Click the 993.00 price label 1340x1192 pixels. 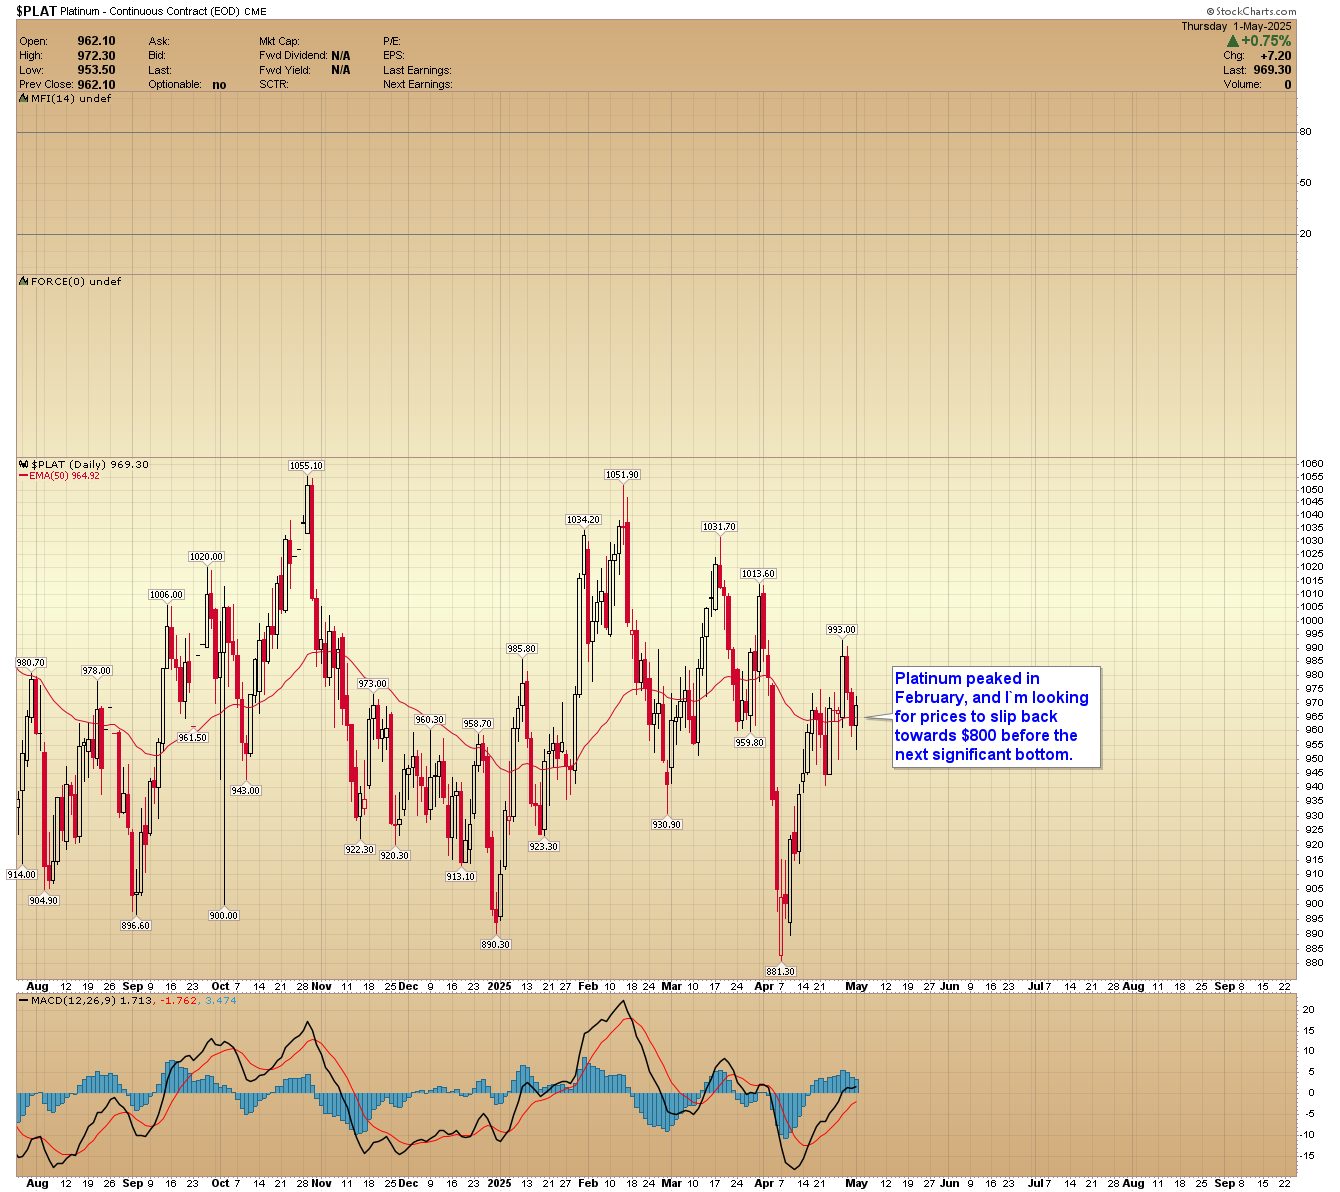point(842,630)
